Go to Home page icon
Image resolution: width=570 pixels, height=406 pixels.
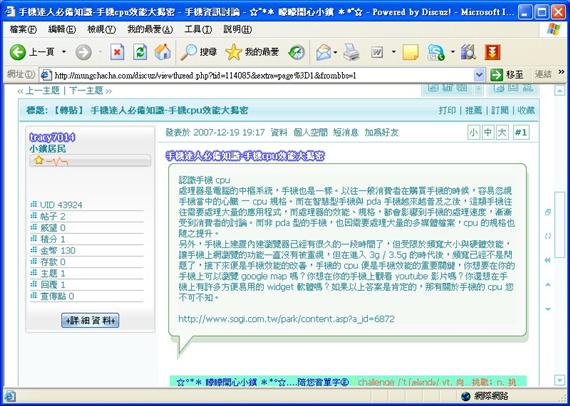[x=162, y=53]
